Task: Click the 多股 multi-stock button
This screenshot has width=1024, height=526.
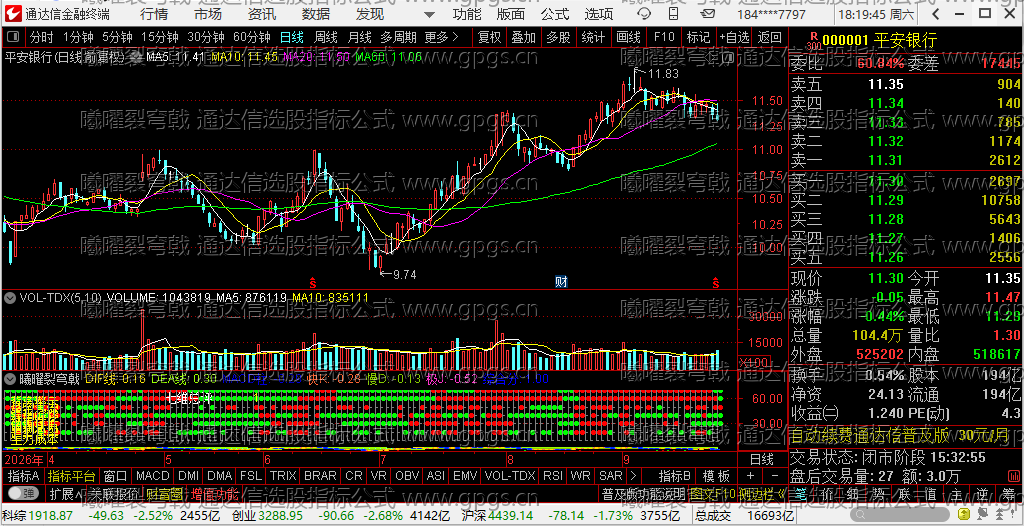Action: pyautogui.click(x=558, y=37)
